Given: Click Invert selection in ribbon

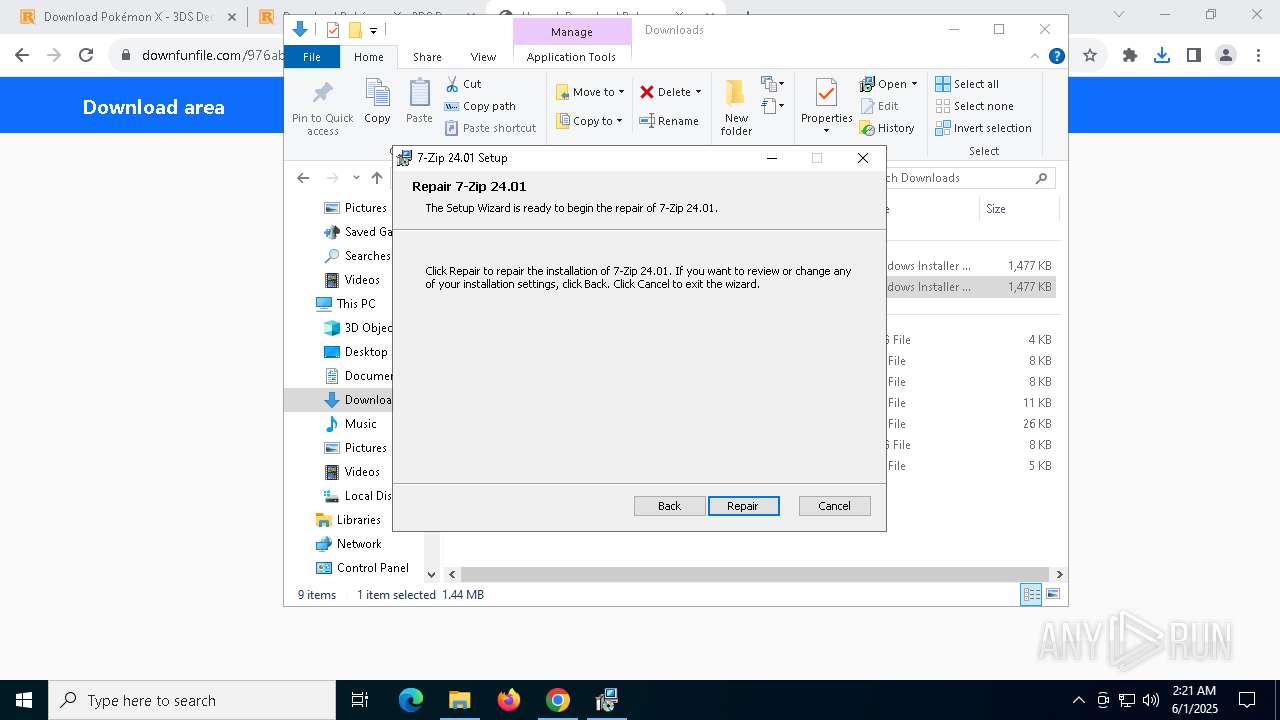Looking at the screenshot, I should click(x=983, y=128).
